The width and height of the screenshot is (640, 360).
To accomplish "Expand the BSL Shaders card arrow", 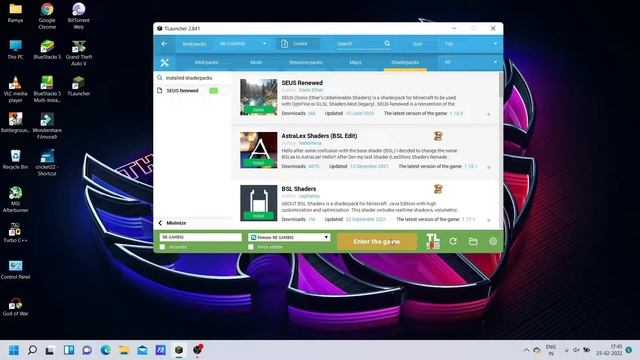I will pyautogui.click(x=489, y=220).
